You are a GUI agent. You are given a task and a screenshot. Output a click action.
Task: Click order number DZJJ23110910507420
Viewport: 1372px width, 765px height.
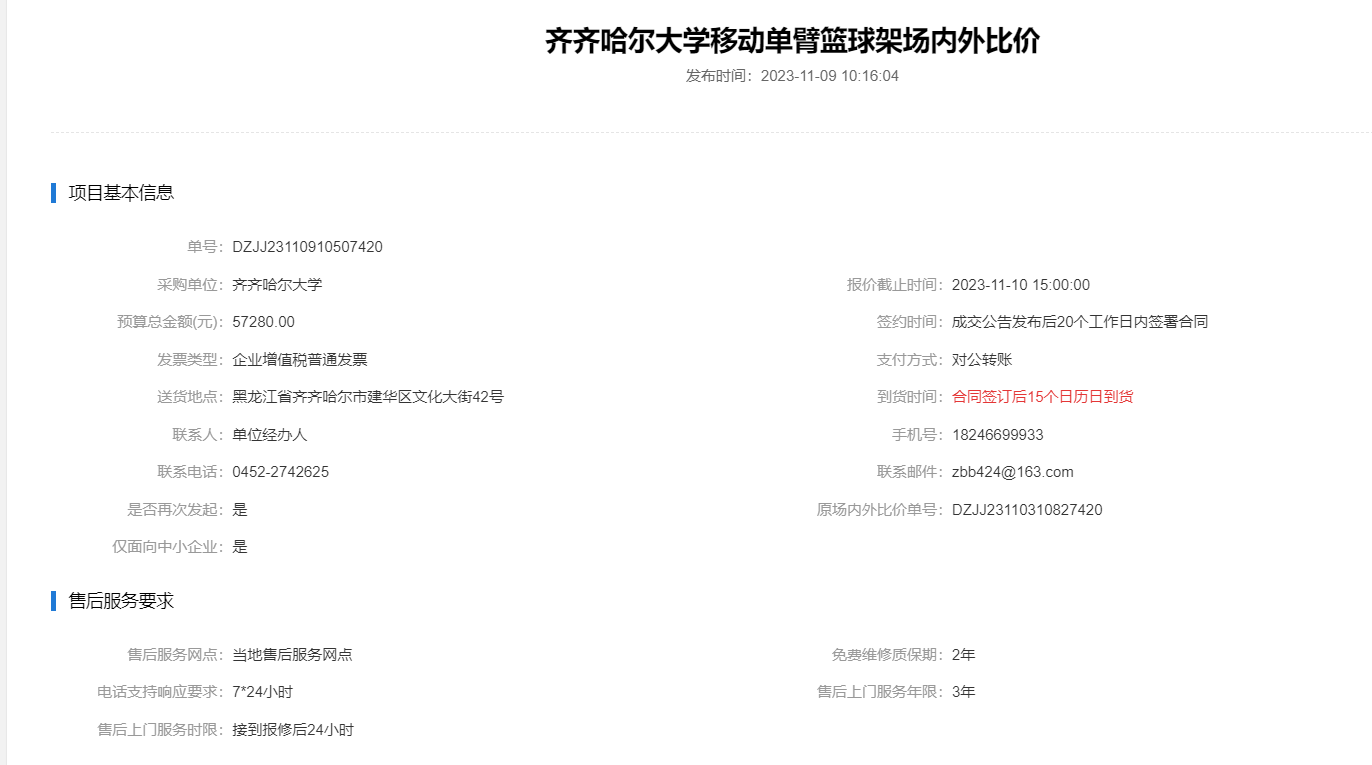tap(307, 247)
